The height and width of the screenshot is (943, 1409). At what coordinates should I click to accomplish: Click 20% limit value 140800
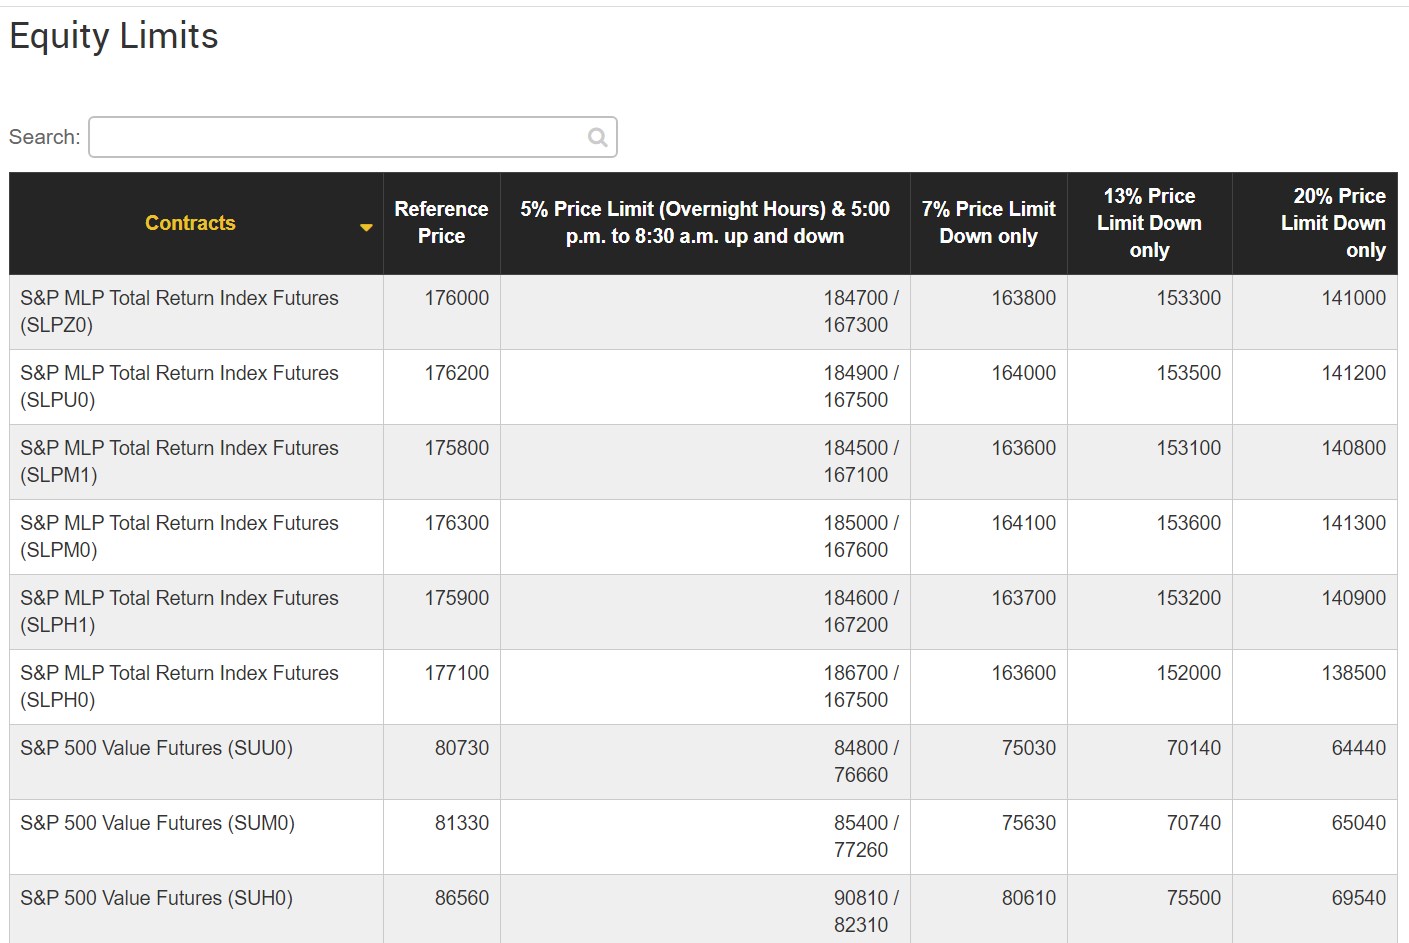(x=1354, y=448)
